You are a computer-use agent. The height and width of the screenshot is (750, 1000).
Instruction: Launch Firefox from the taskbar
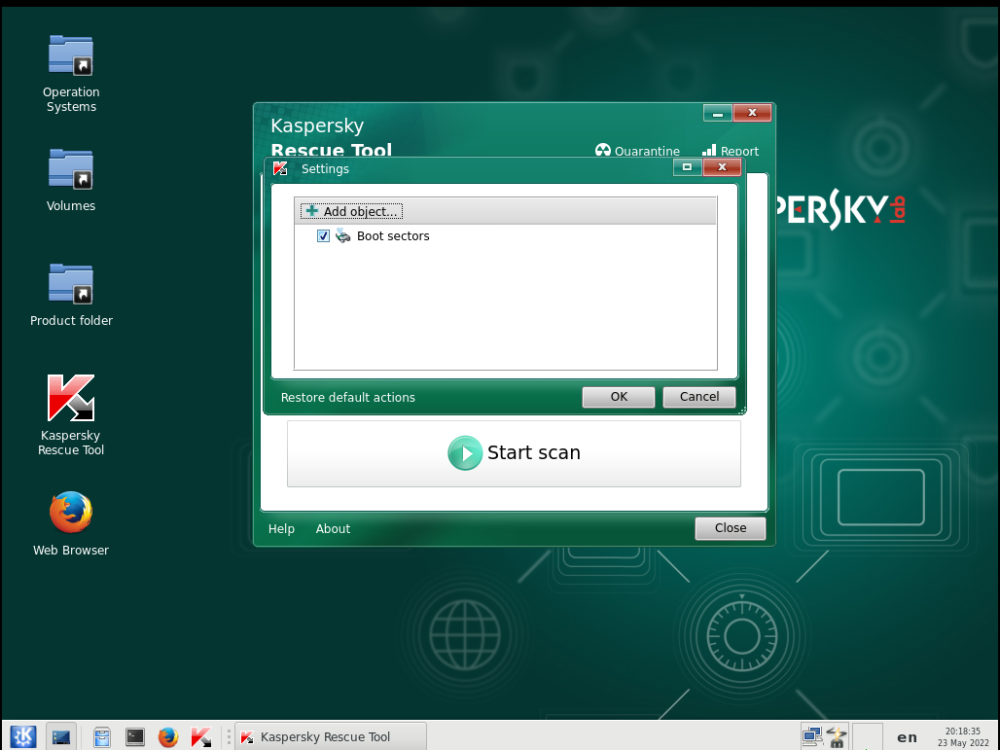pyautogui.click(x=168, y=737)
